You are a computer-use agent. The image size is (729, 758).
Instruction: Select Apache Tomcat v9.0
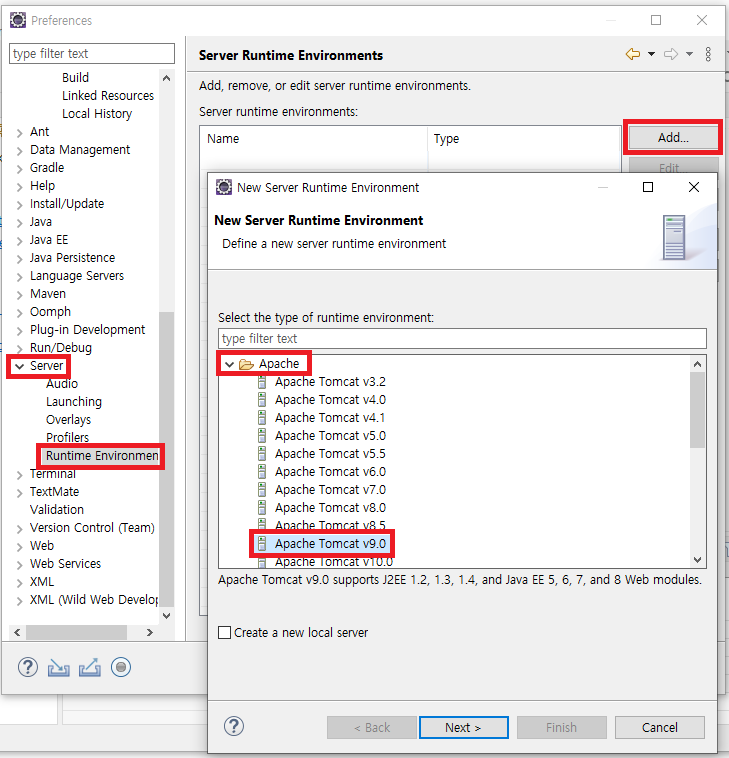[x=330, y=544]
